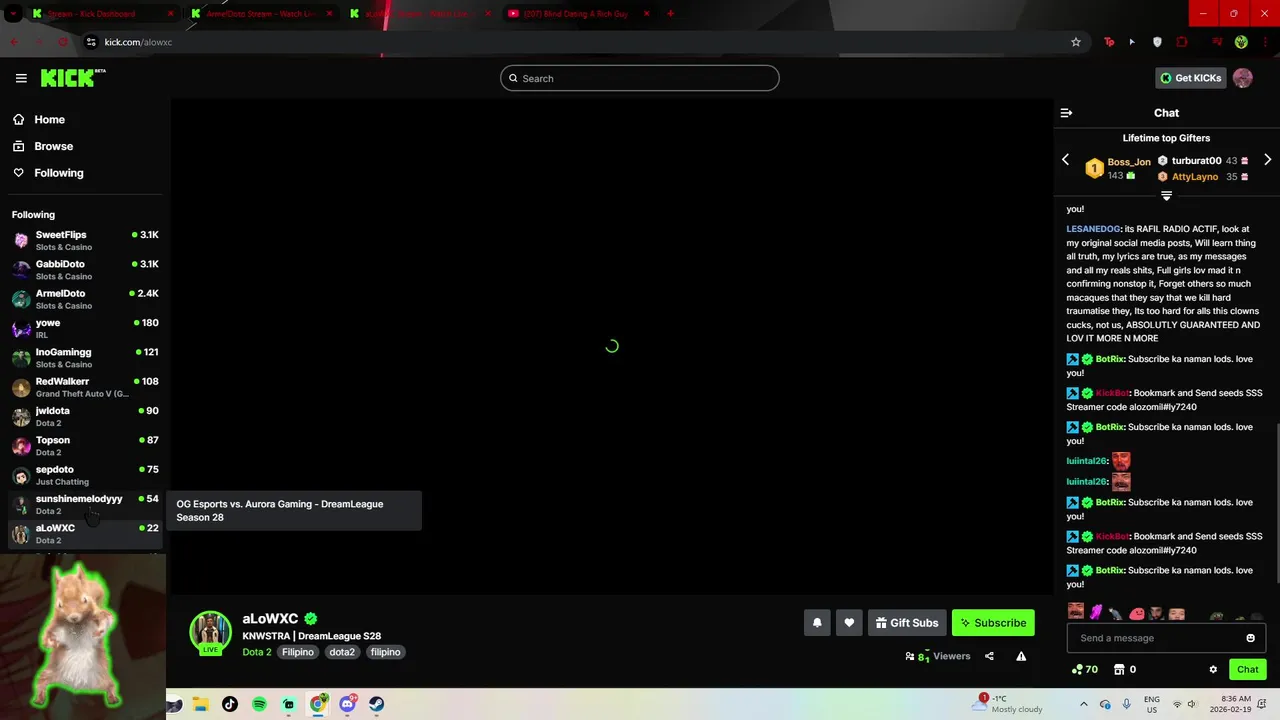Open sepdoto Just Chatting channel

(x=84, y=475)
